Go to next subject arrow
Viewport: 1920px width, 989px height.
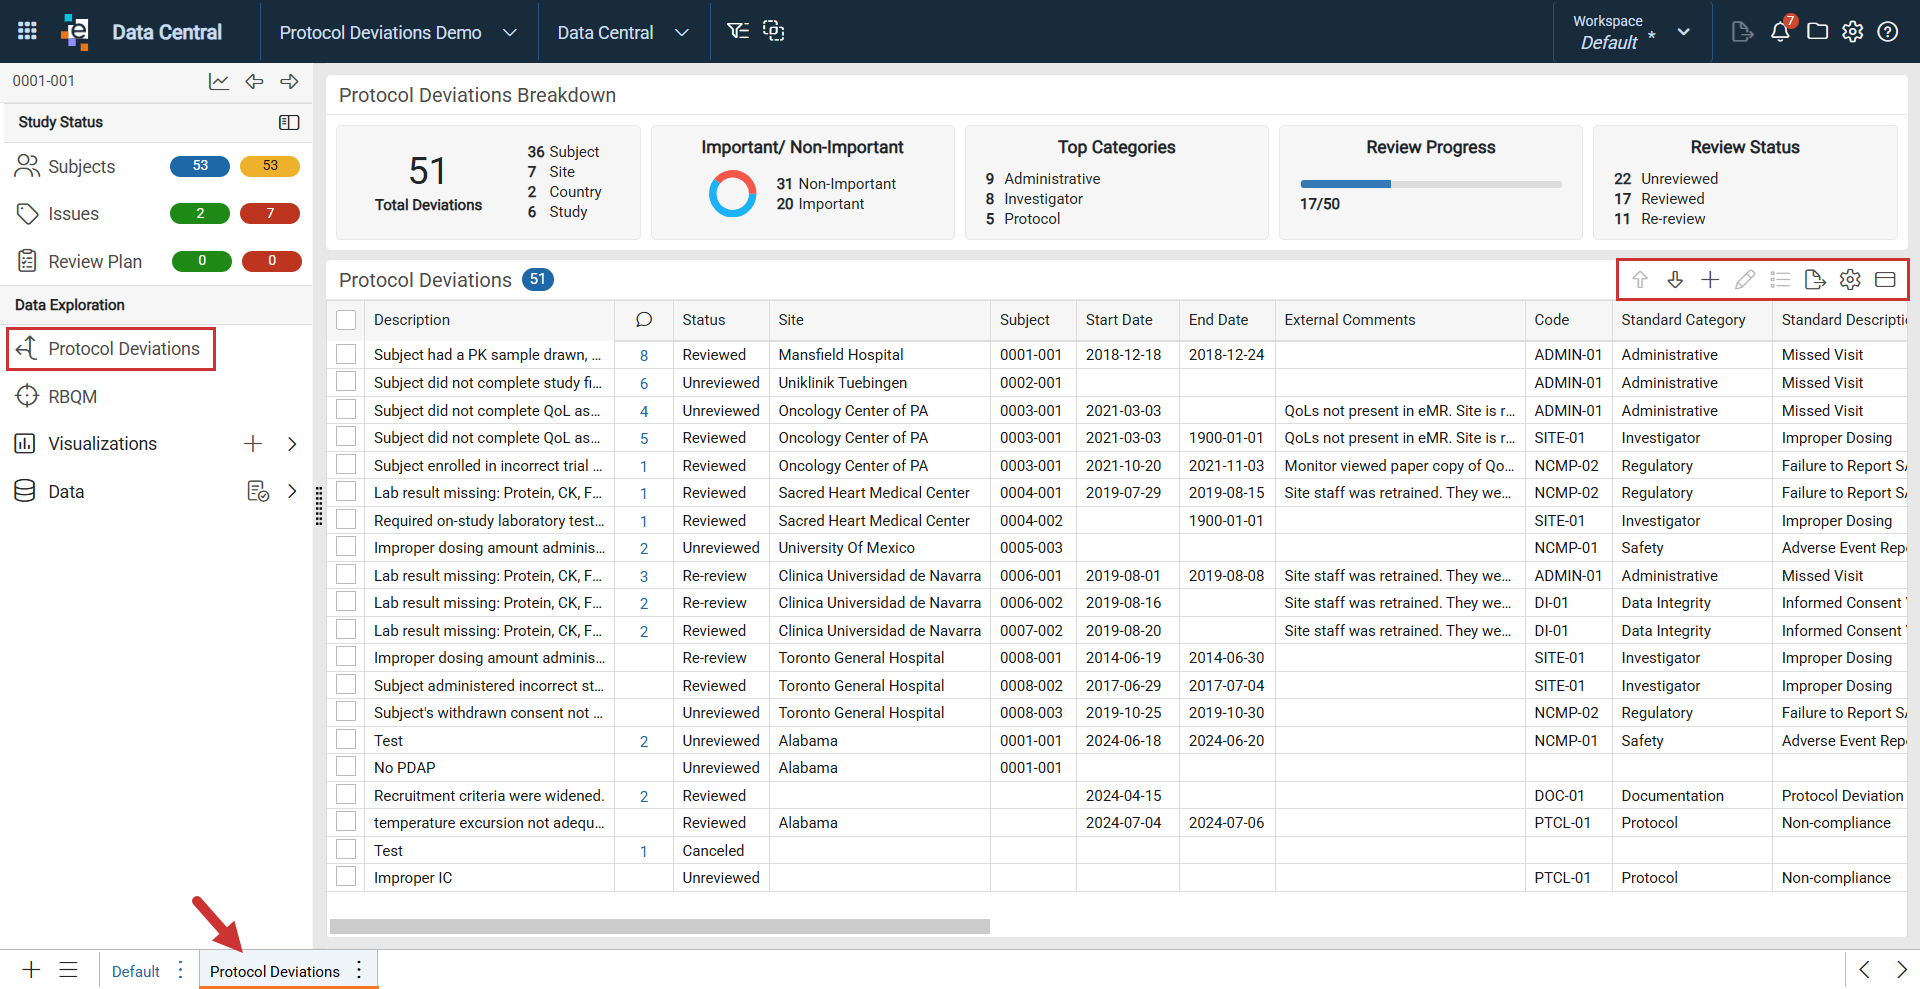coord(289,81)
